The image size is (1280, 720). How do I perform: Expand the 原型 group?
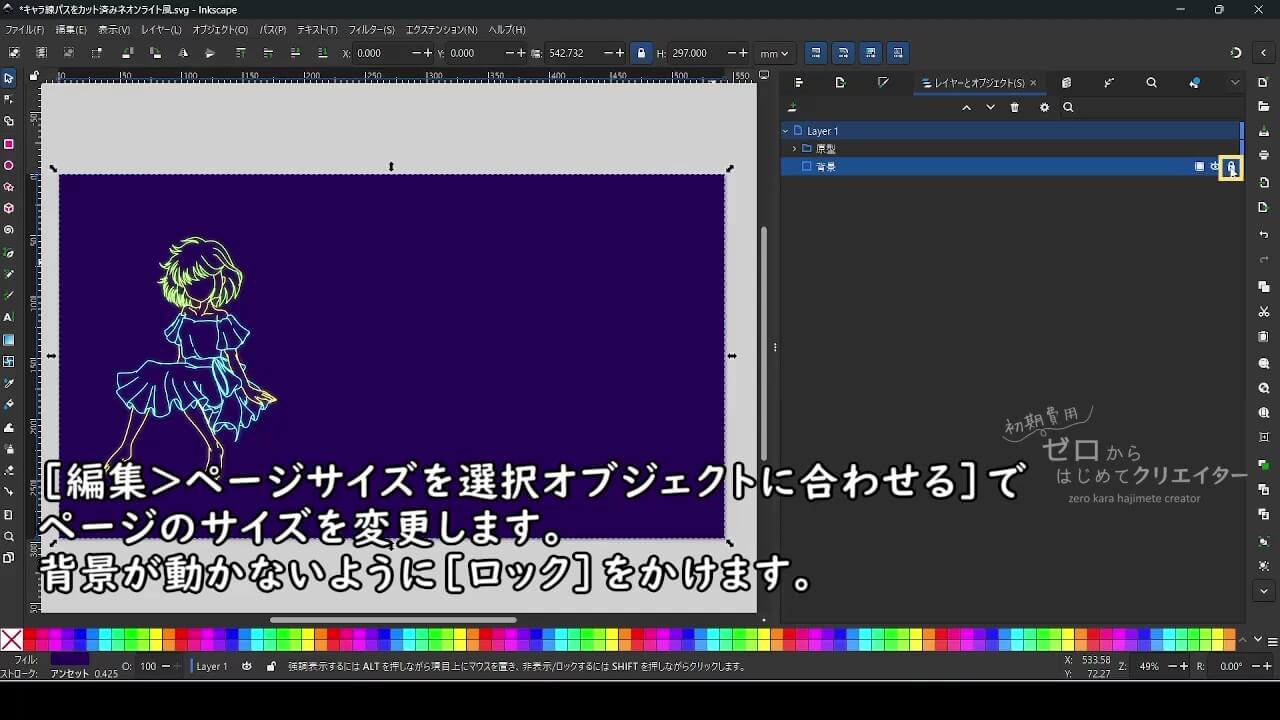click(x=794, y=149)
